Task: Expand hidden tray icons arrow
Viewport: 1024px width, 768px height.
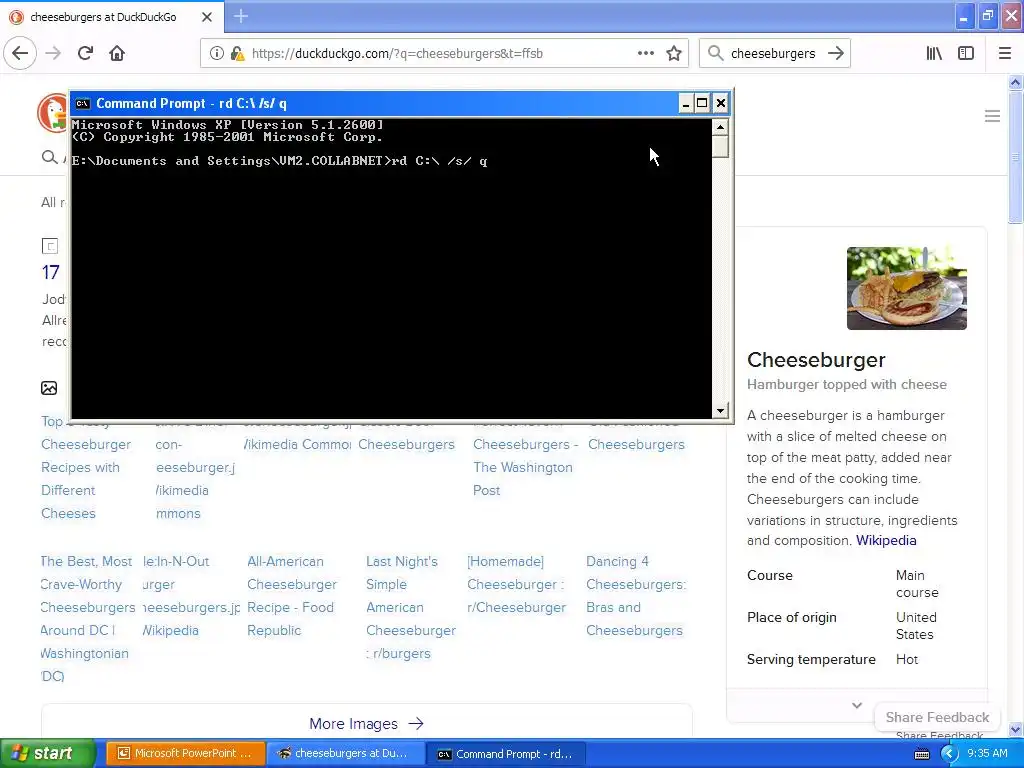Action: 949,754
